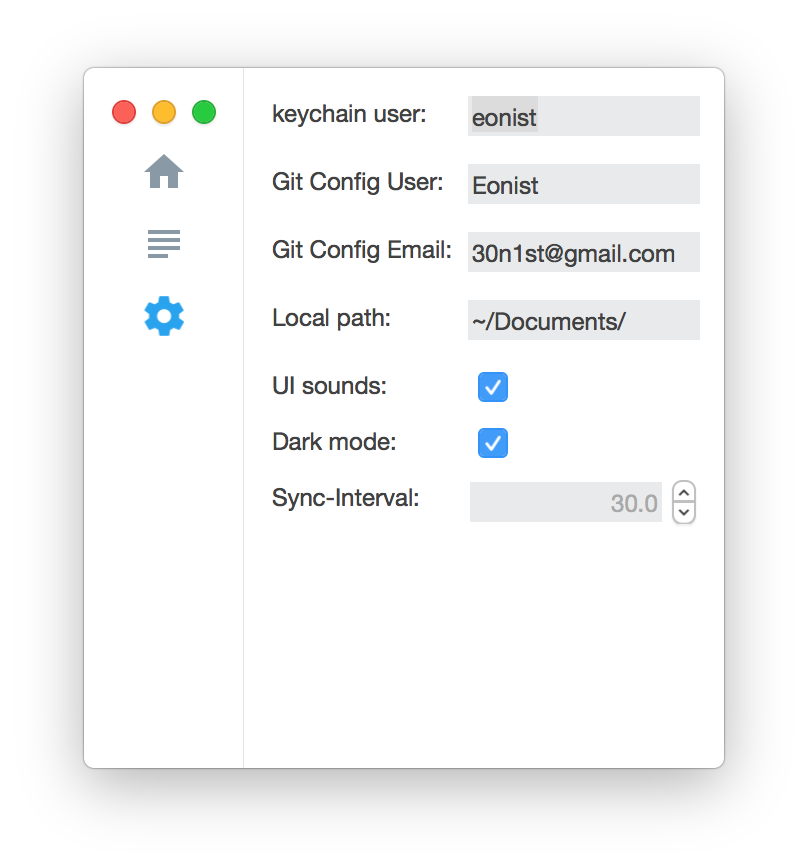Click the Local path field
The width and height of the screenshot is (808, 868).
point(583,320)
